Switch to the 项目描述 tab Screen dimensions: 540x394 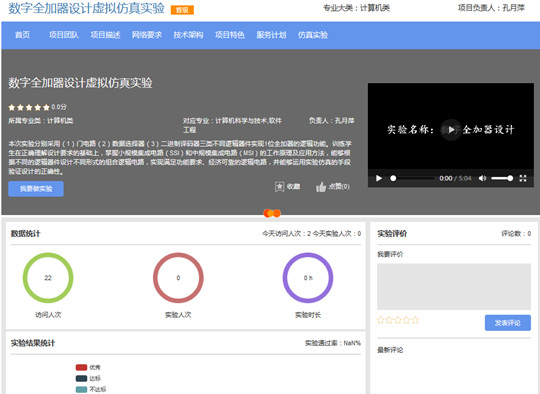click(x=105, y=35)
